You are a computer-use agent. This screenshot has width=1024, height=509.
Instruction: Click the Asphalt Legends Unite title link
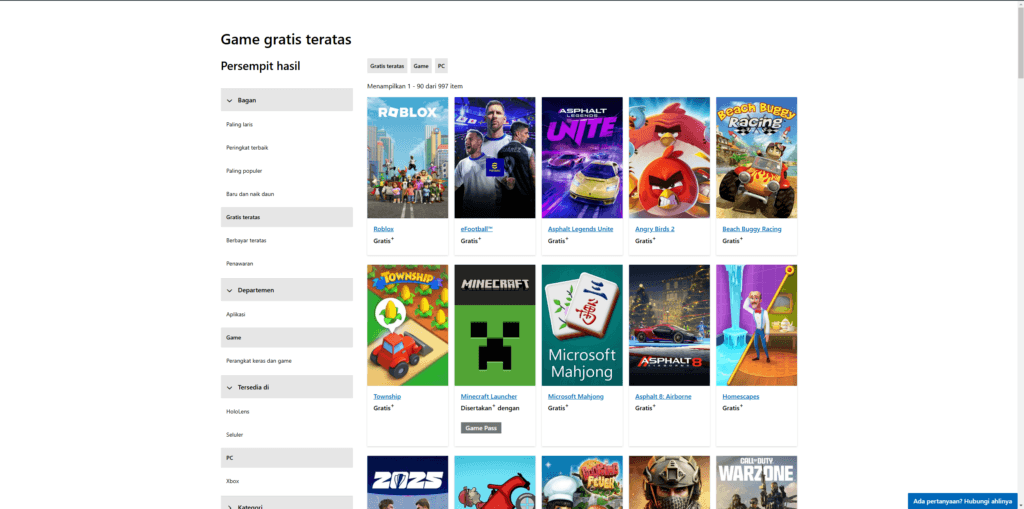pos(581,229)
